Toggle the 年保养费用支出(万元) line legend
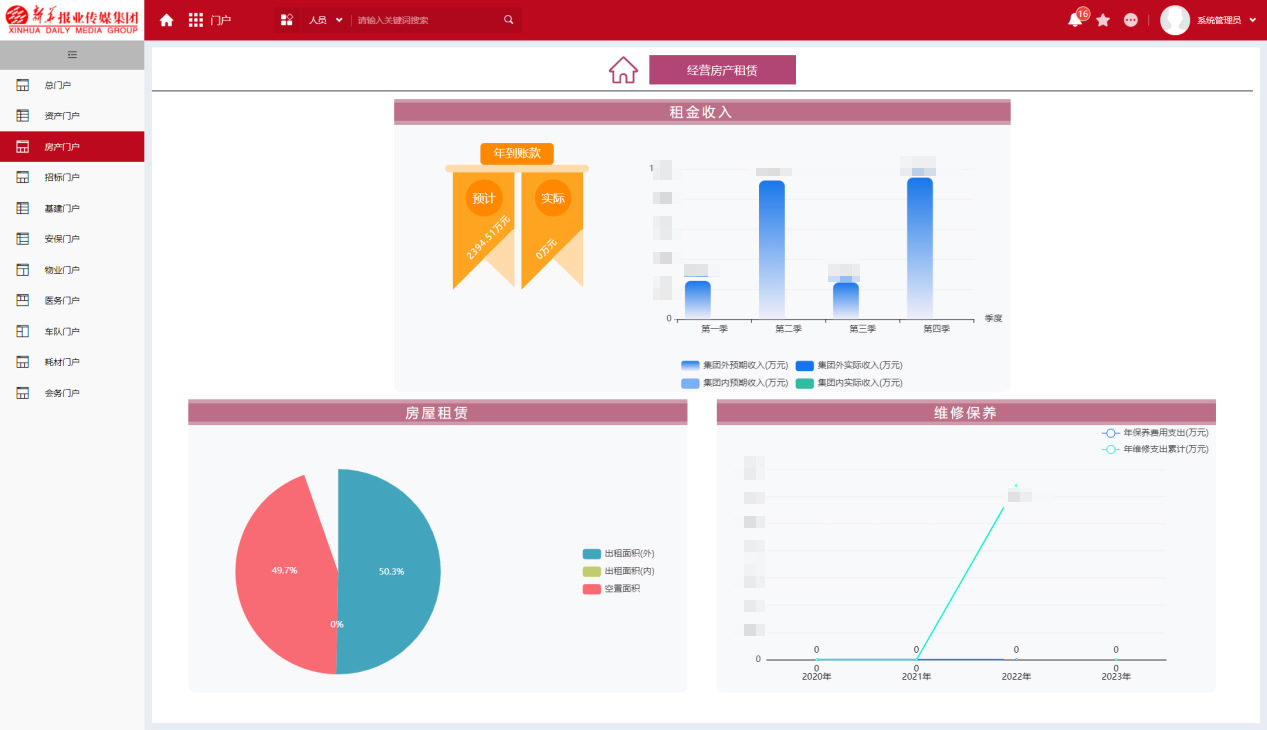The width and height of the screenshot is (1267, 730). (x=1155, y=433)
